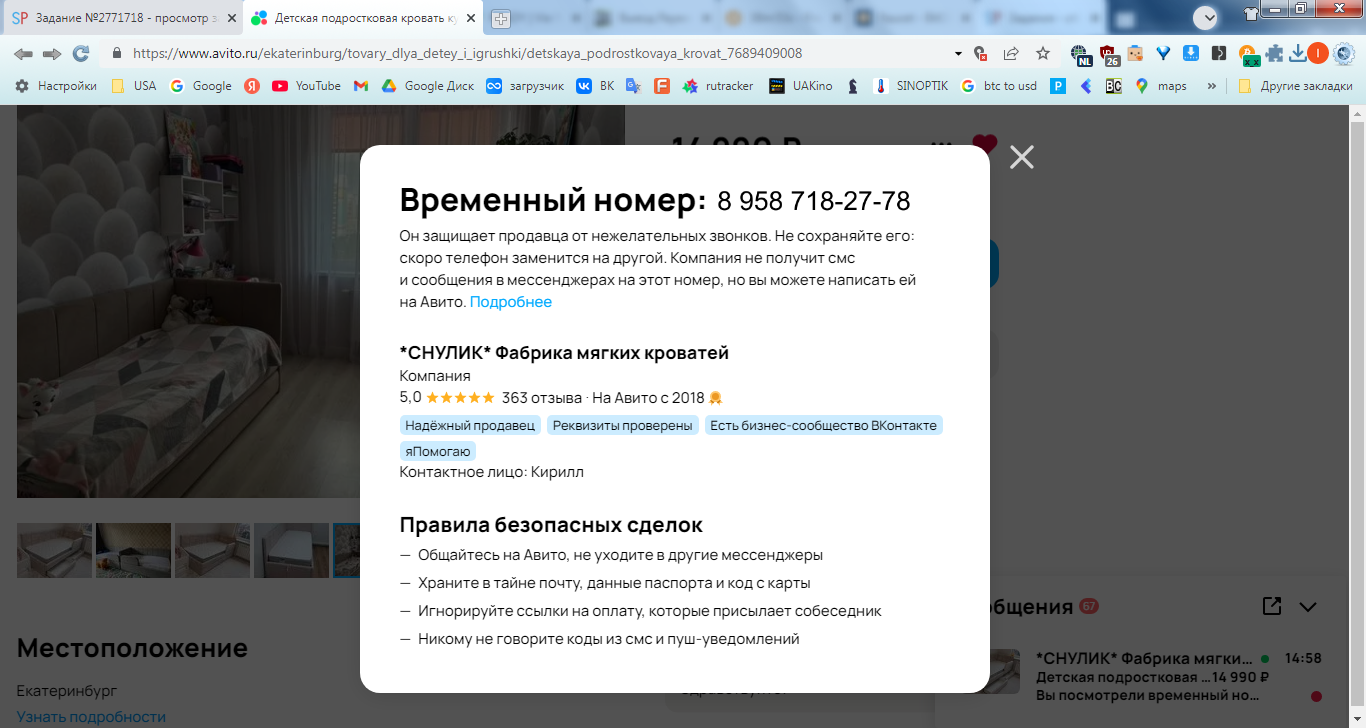
Task: Close the phone number popup
Action: 1021,157
